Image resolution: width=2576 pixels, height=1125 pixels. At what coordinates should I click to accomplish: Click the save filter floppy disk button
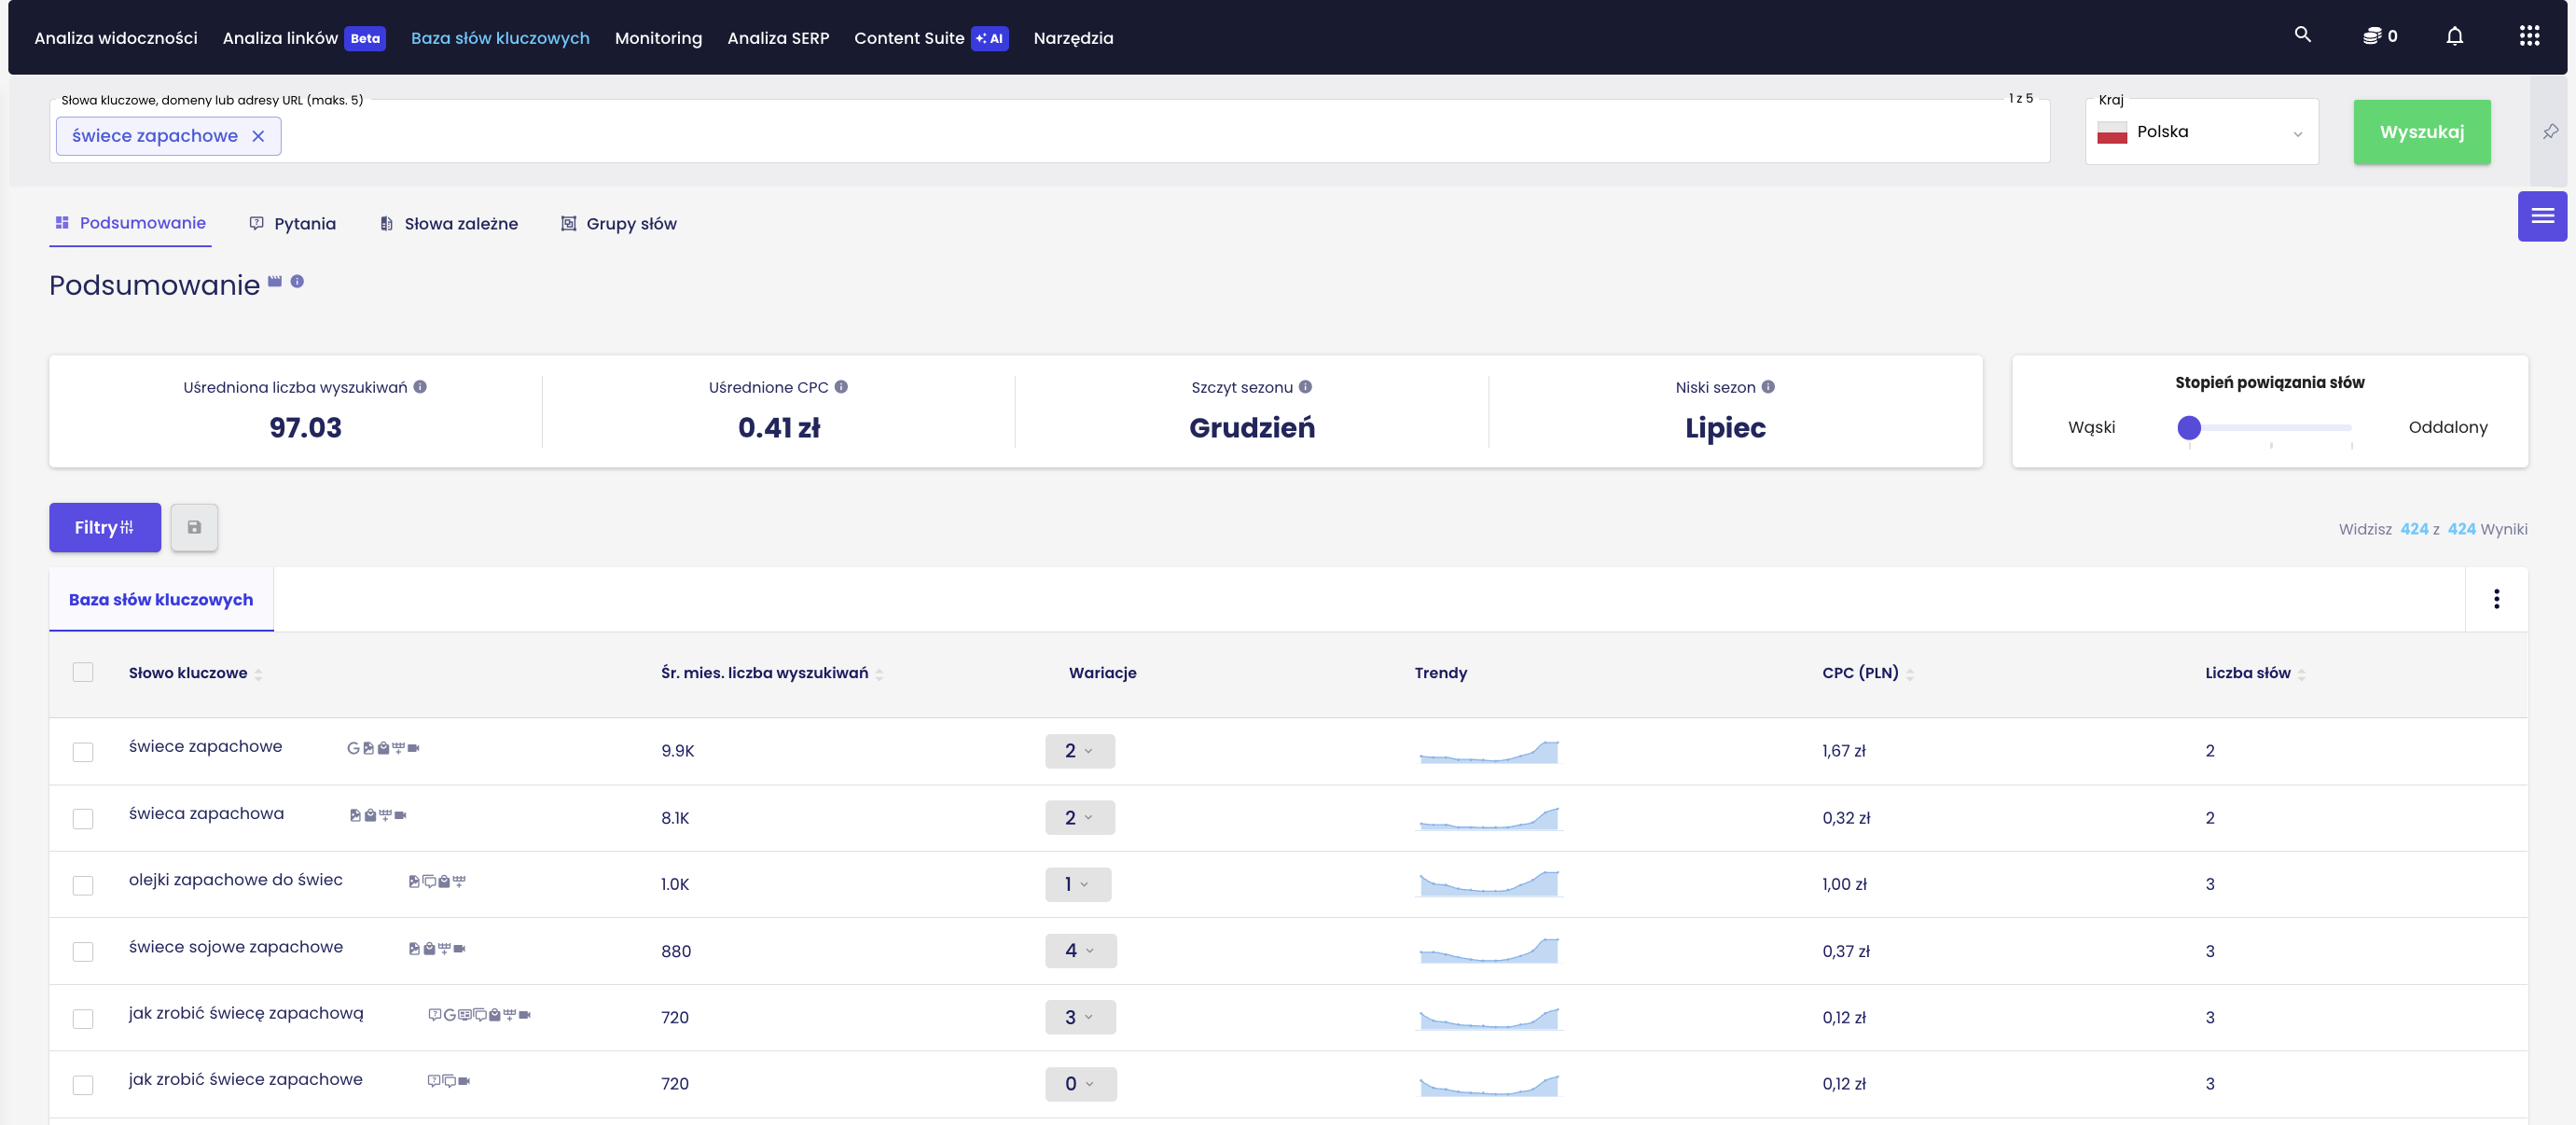point(194,527)
